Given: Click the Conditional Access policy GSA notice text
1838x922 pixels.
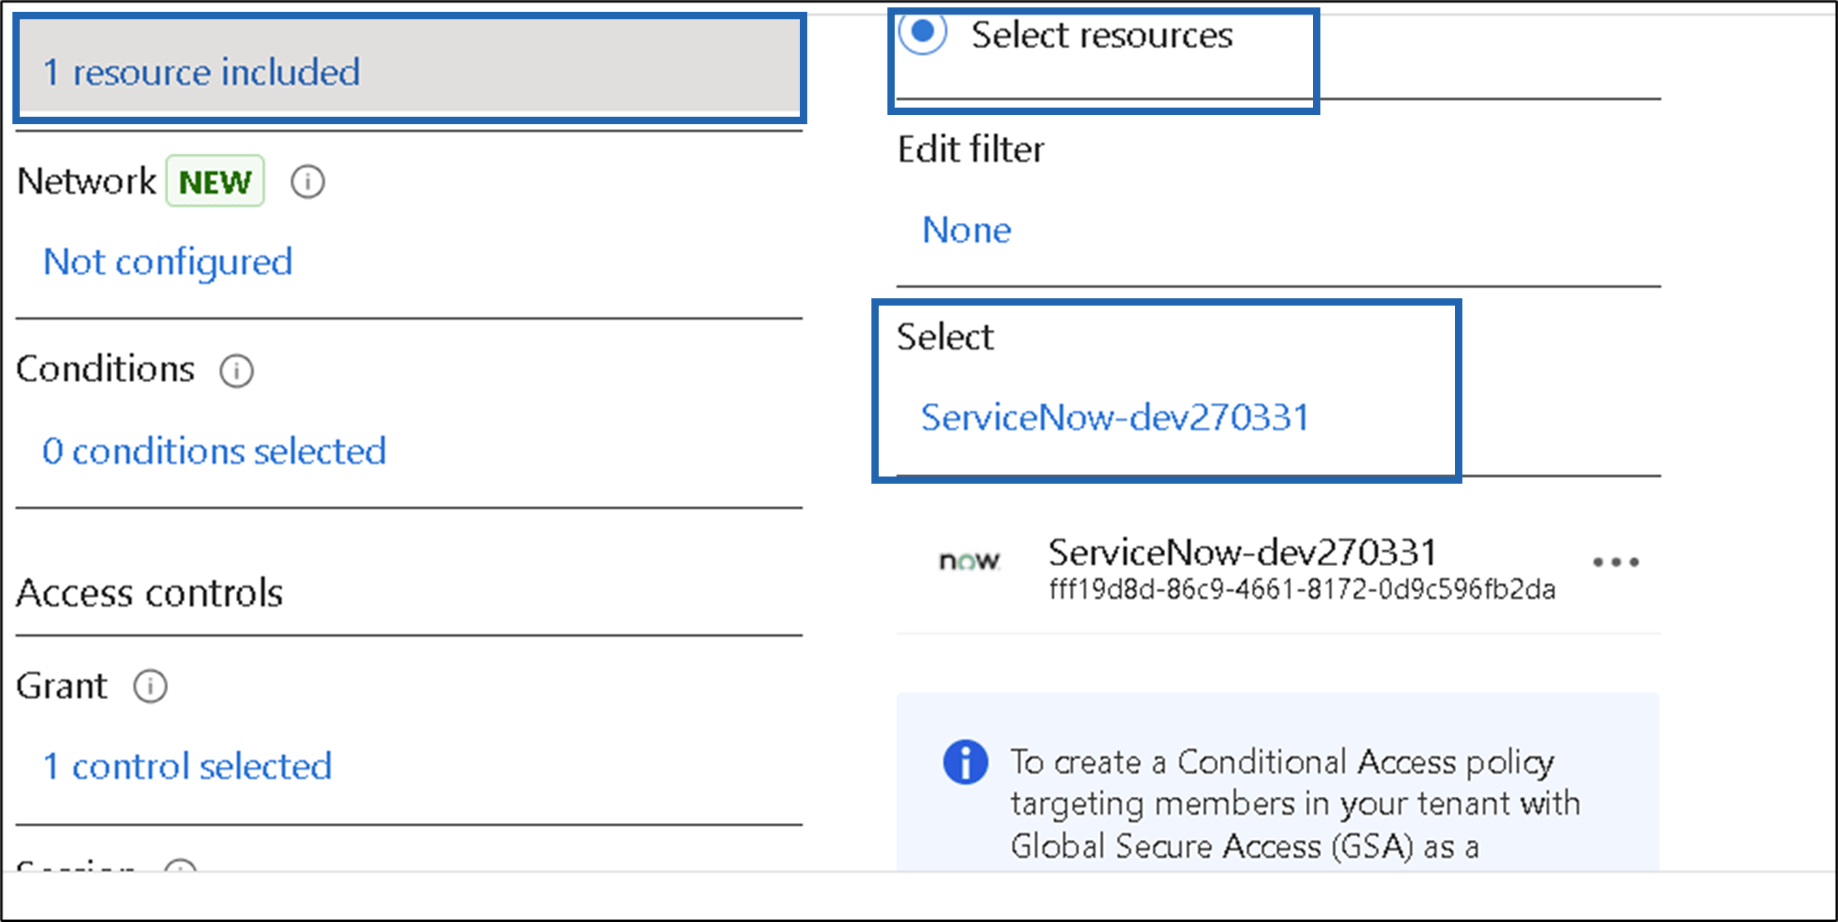Looking at the screenshot, I should pos(1295,804).
